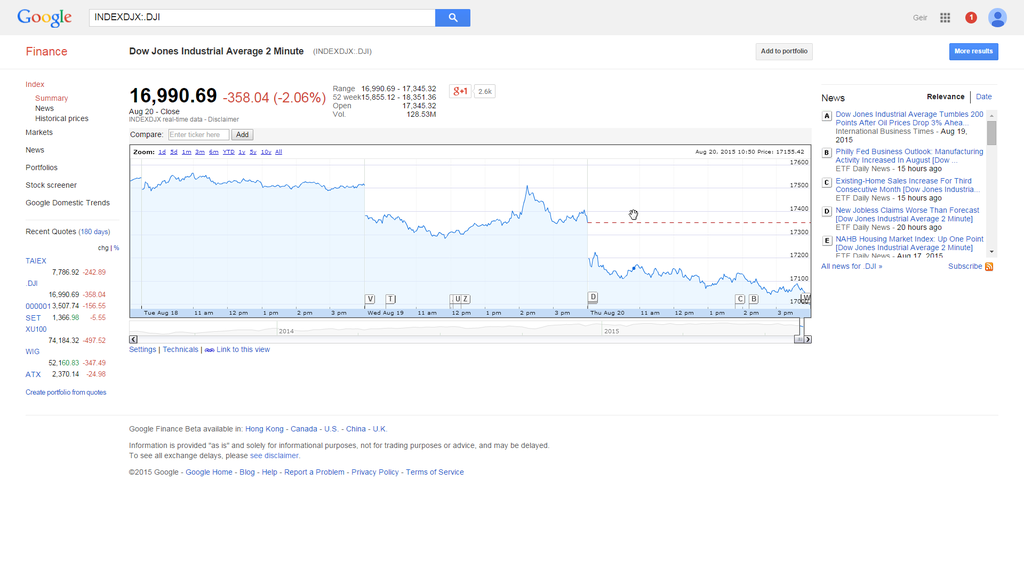Click the chart timeline right scroll arrow

click(x=808, y=340)
